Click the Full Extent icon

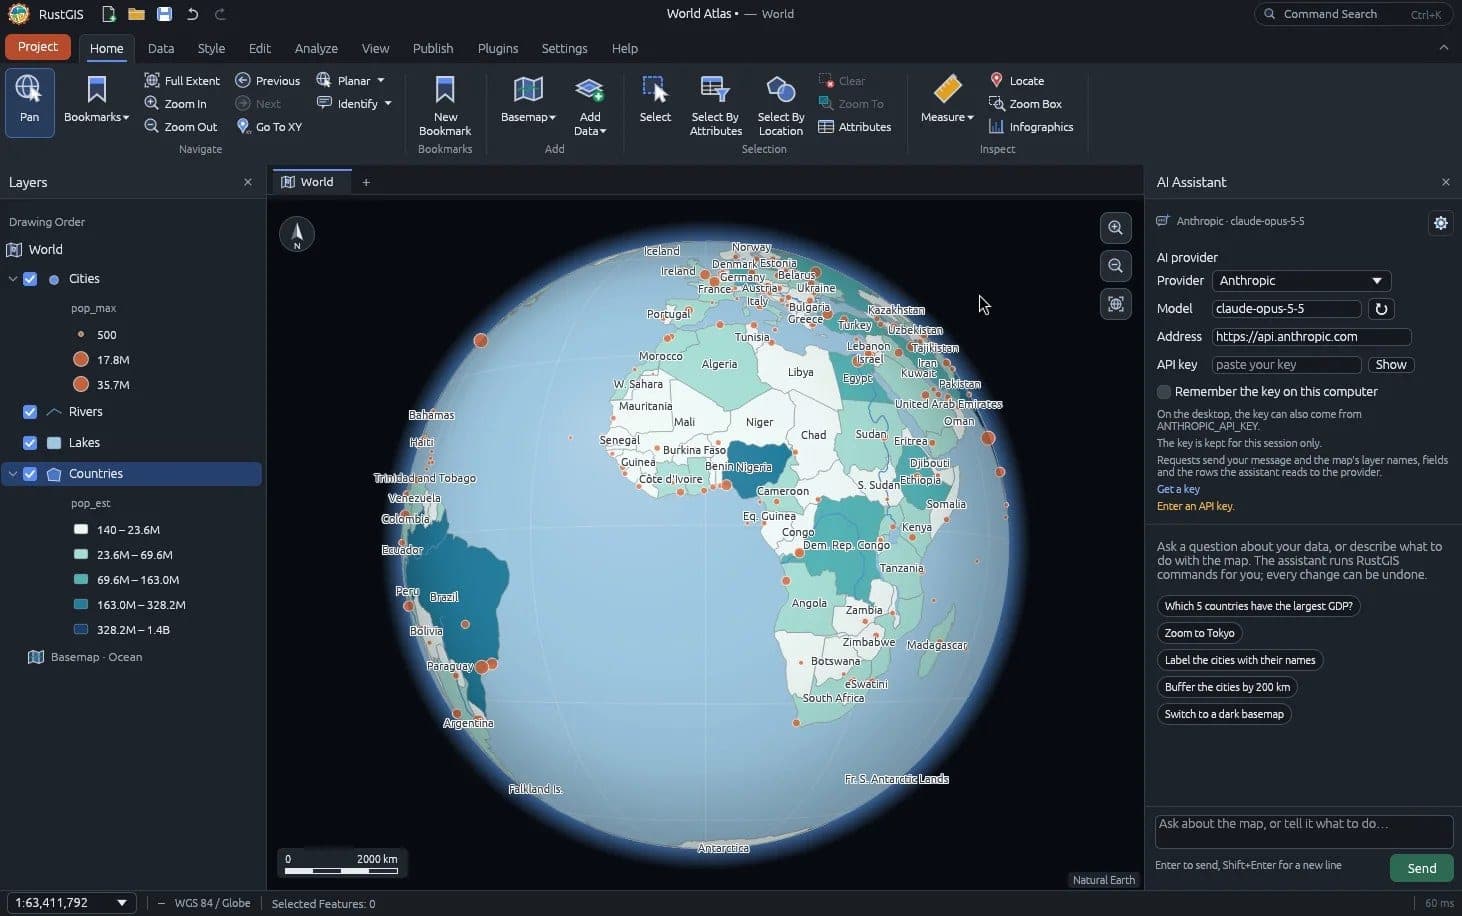pos(152,80)
